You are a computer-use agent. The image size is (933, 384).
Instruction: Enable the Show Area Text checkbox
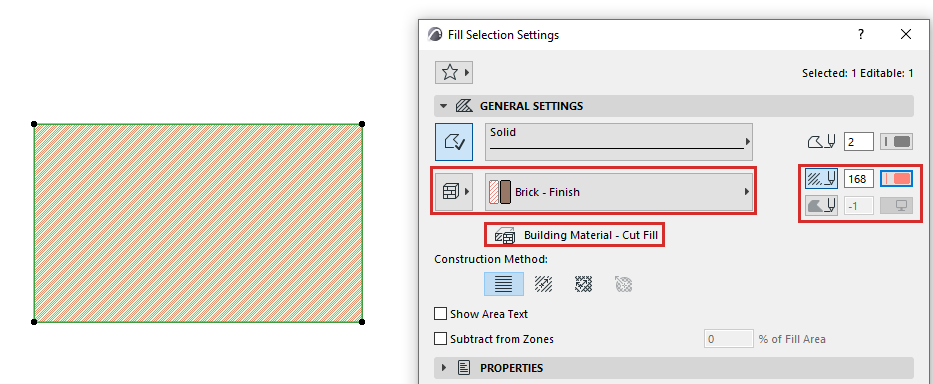(x=440, y=314)
